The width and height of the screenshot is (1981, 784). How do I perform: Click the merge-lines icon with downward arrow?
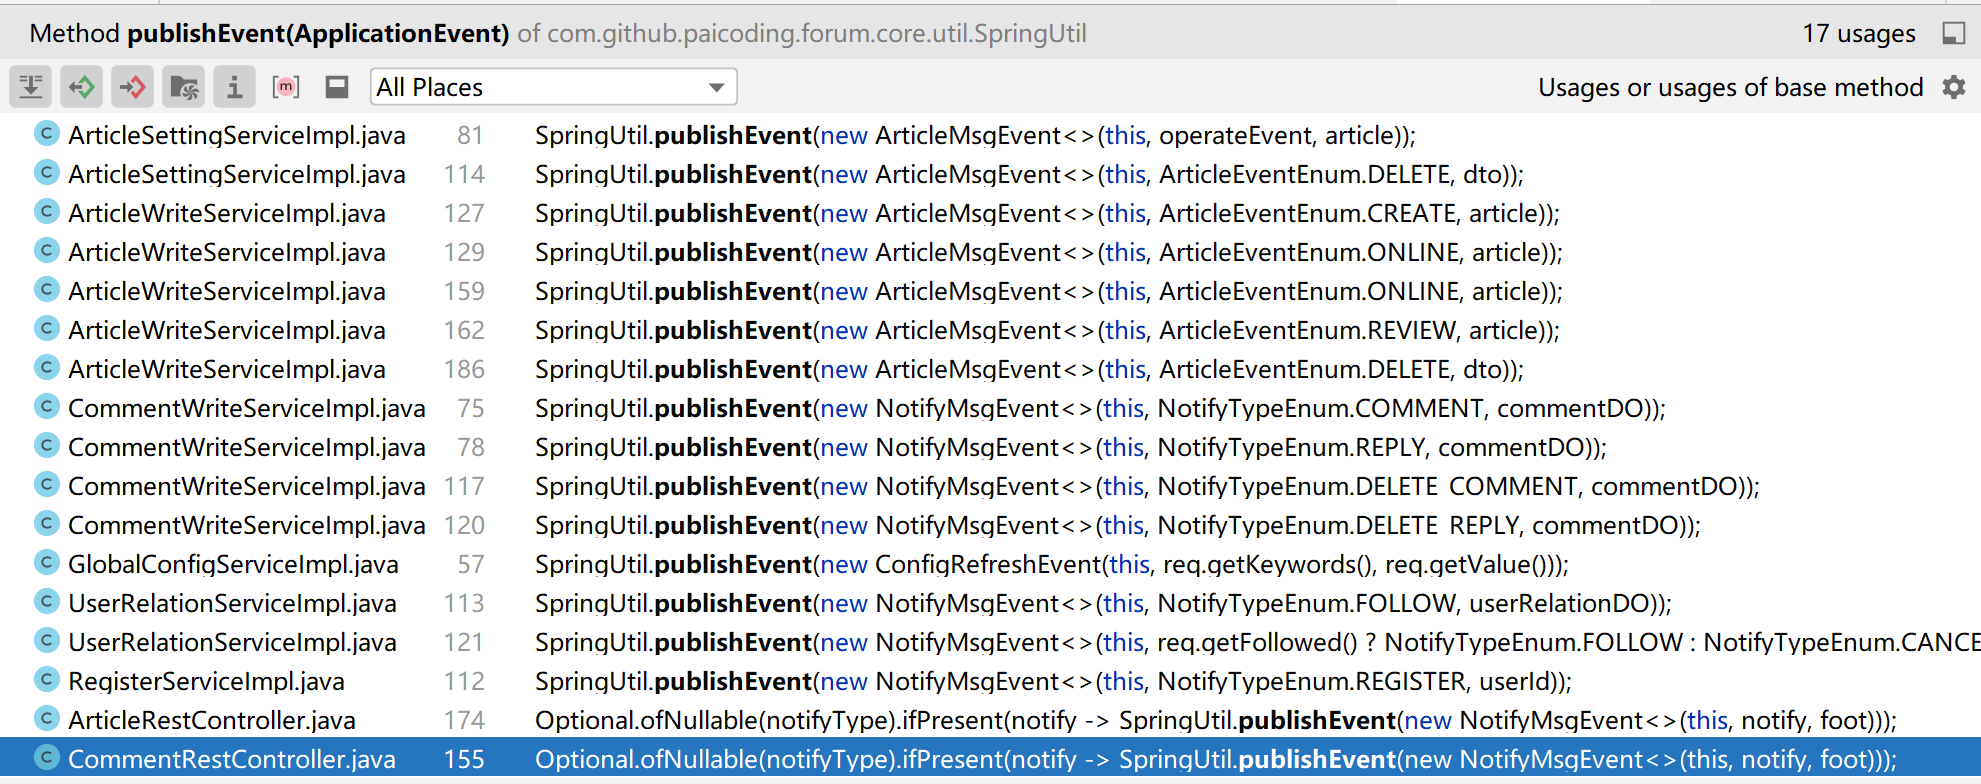coord(31,87)
